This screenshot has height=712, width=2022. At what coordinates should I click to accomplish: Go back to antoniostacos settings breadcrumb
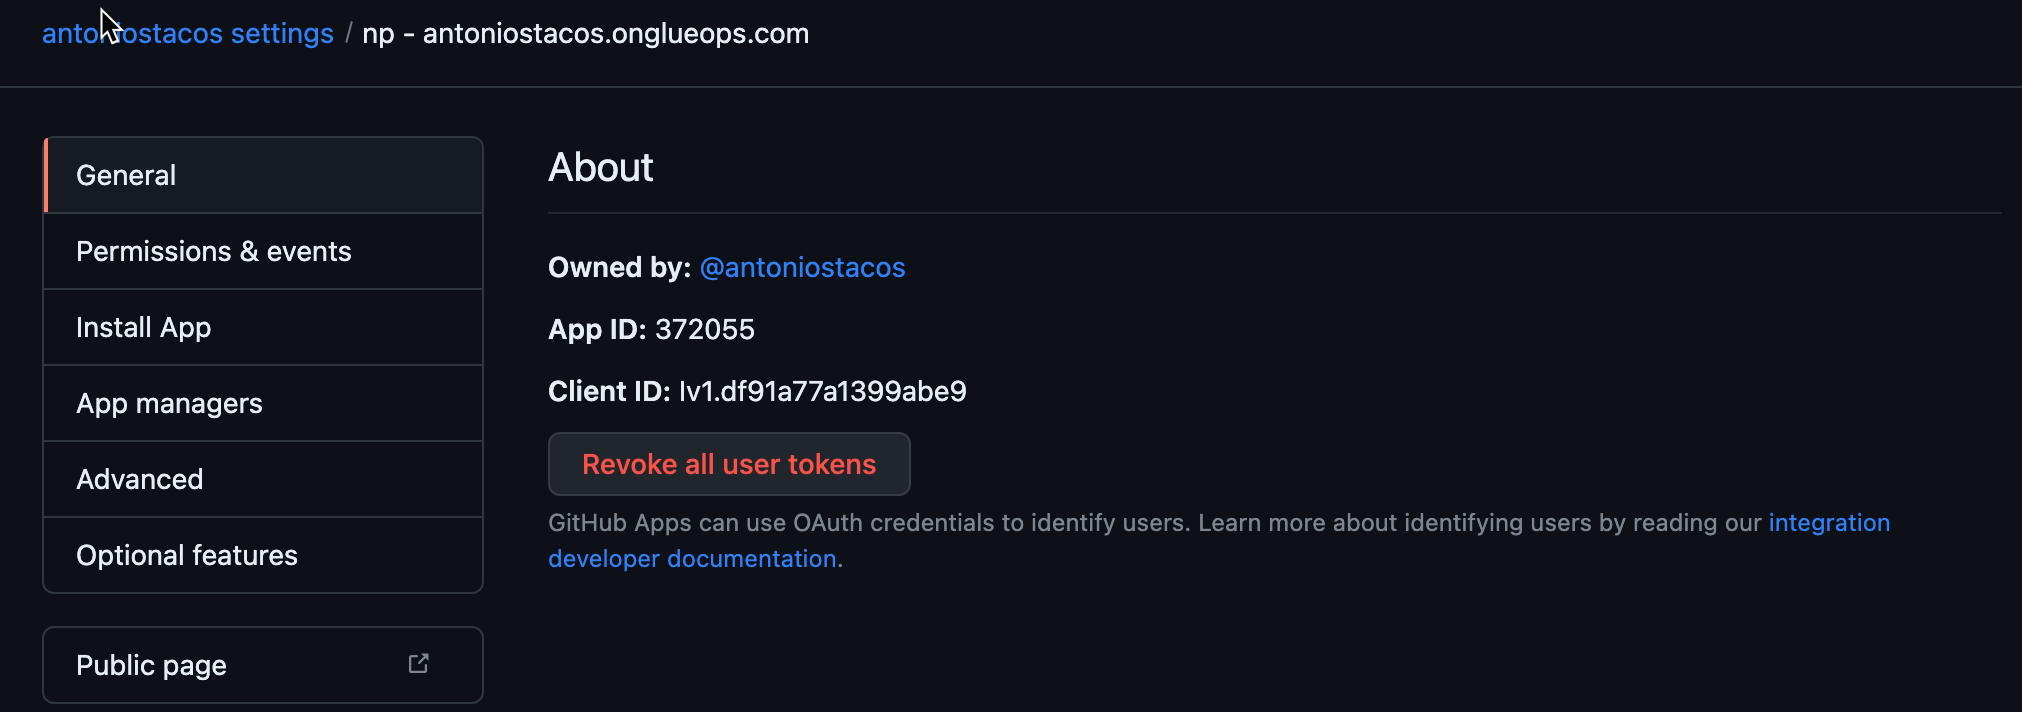(187, 34)
